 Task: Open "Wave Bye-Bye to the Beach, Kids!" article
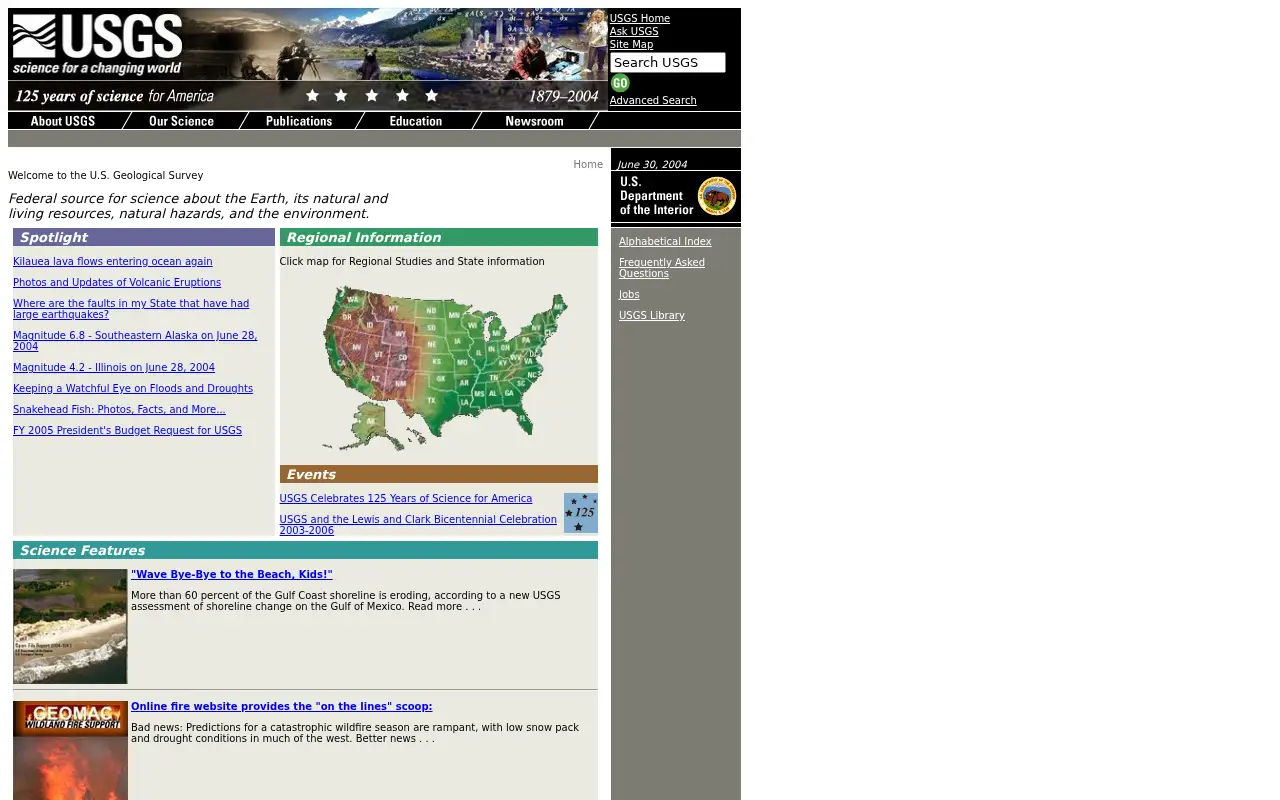pos(232,574)
